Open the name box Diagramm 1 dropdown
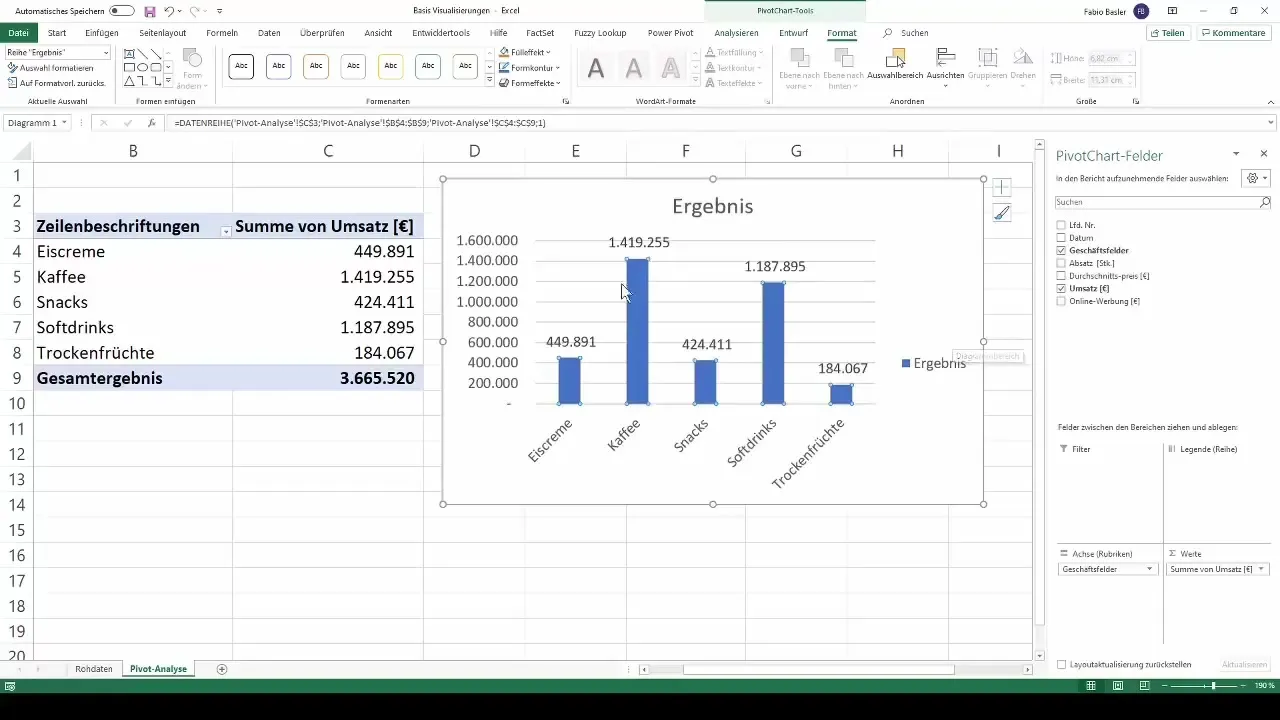1280x720 pixels. 65,123
